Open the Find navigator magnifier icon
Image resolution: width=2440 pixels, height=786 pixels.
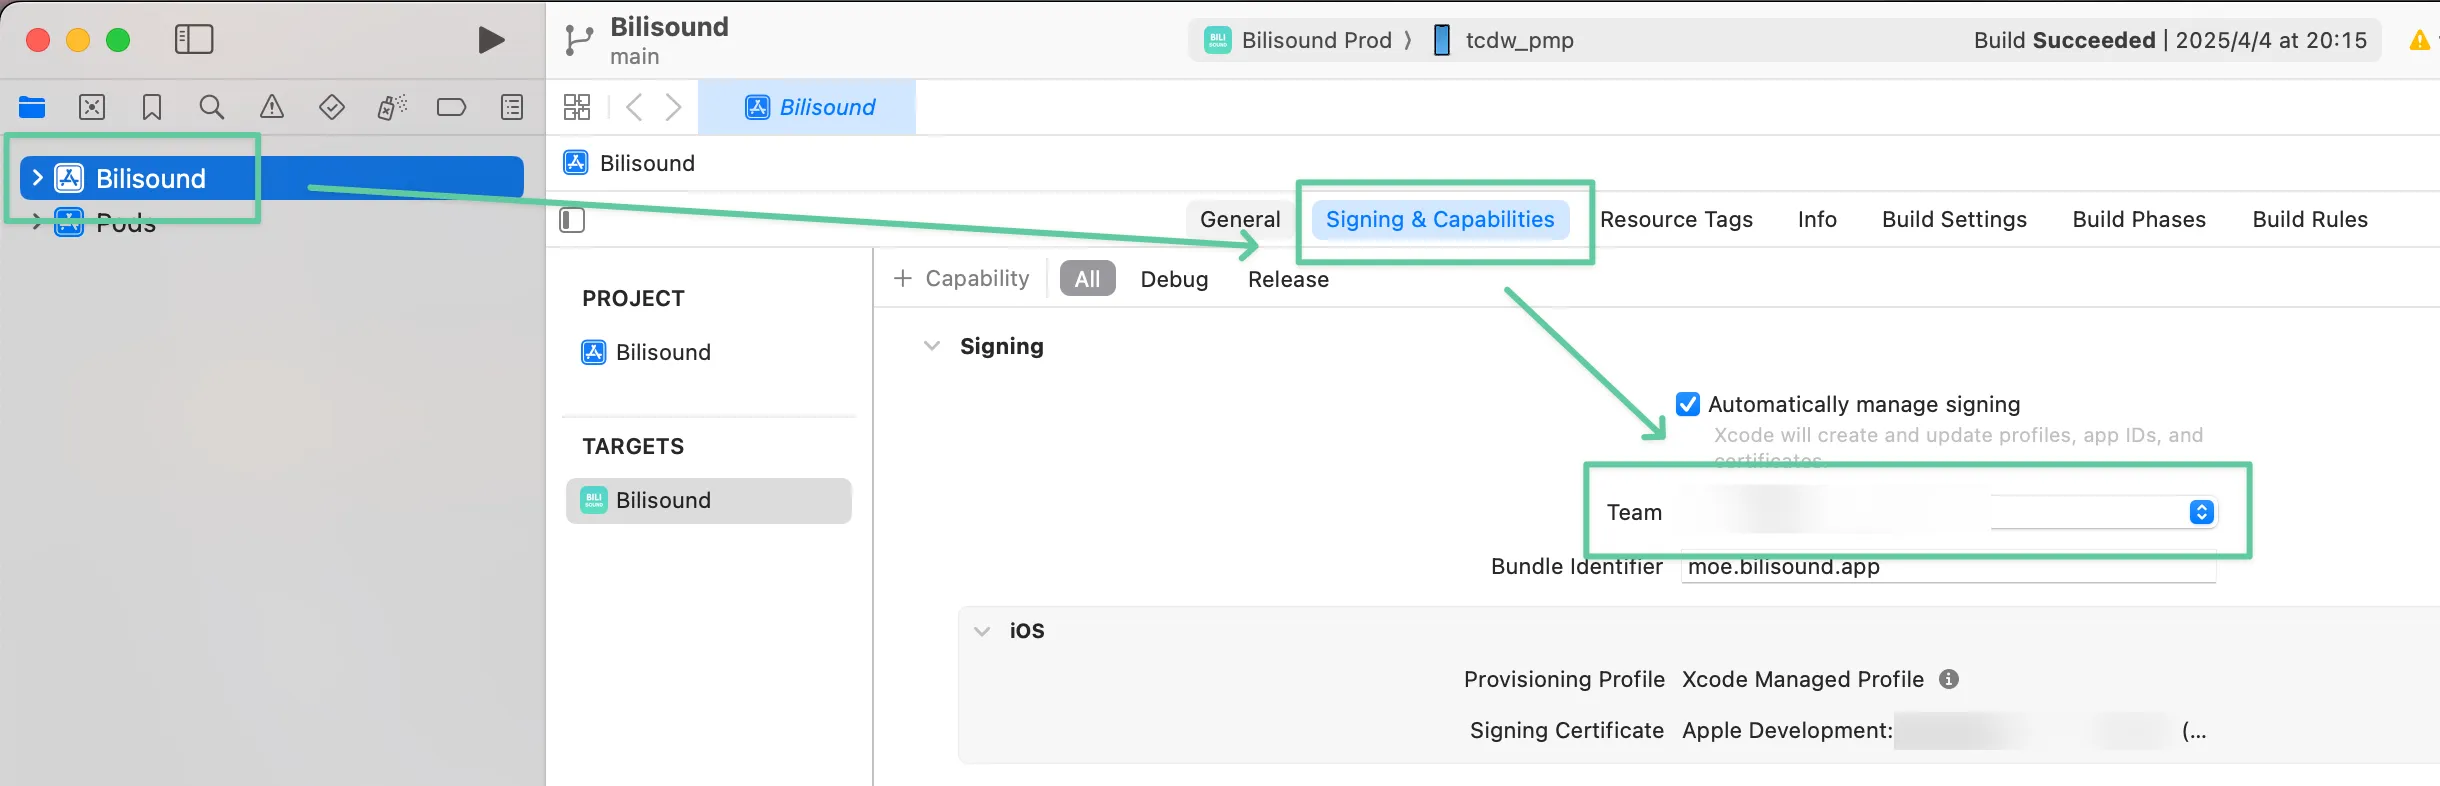[x=212, y=107]
